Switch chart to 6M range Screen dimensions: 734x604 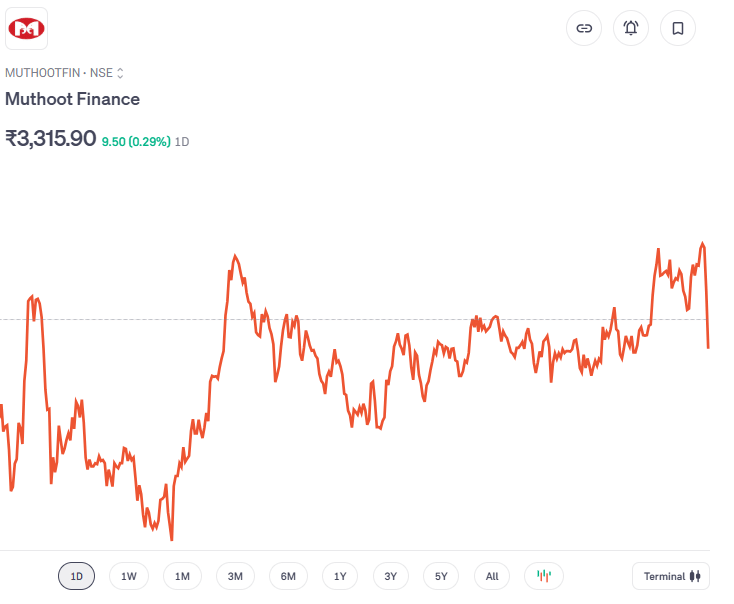[288, 576]
